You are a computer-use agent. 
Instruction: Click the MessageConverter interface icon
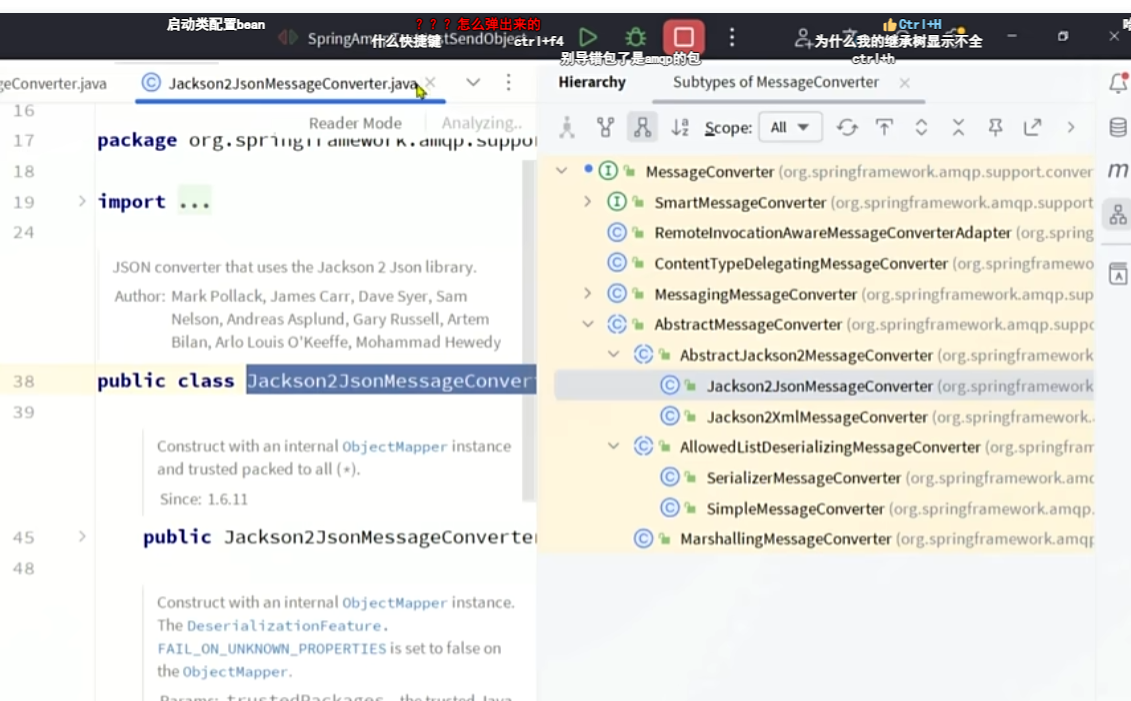[608, 171]
